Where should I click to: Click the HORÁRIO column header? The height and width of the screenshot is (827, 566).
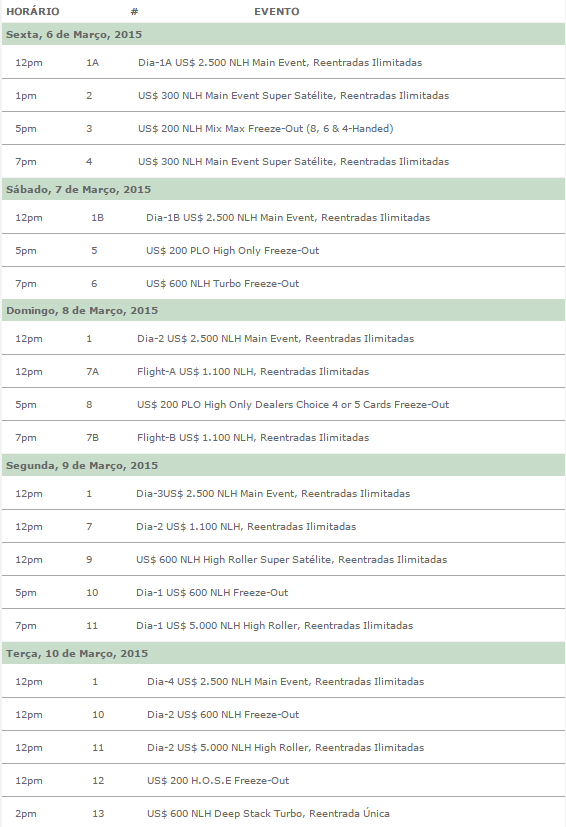(33, 11)
